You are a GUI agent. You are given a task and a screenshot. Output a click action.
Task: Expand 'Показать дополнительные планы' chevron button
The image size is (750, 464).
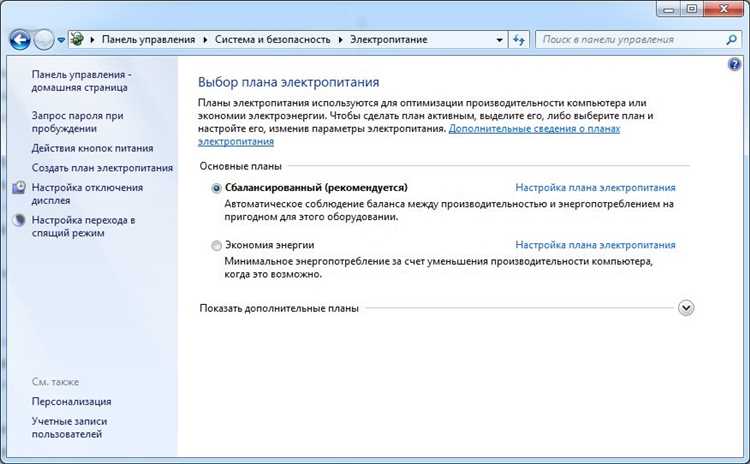[x=686, y=308]
